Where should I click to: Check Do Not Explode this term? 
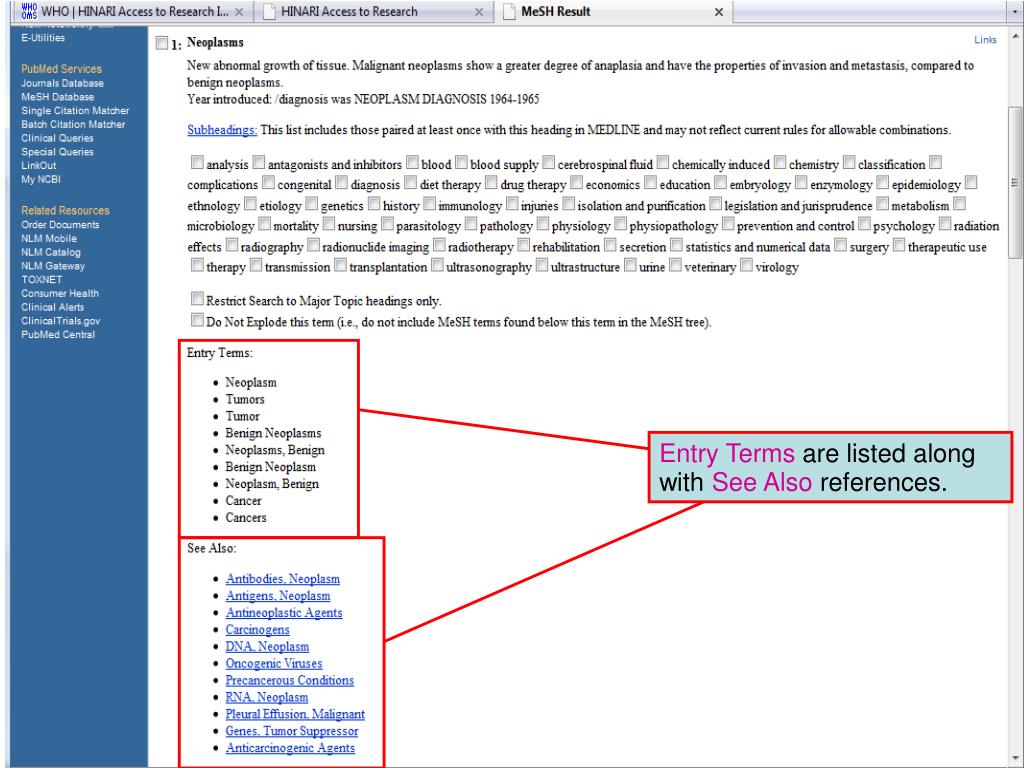coord(197,320)
